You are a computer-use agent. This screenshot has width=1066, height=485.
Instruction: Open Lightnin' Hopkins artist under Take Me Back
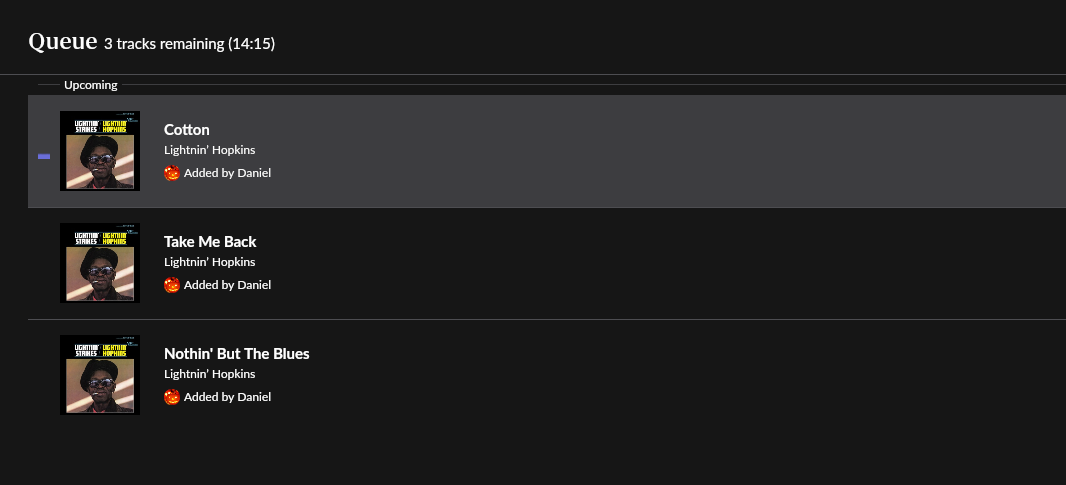coord(210,262)
